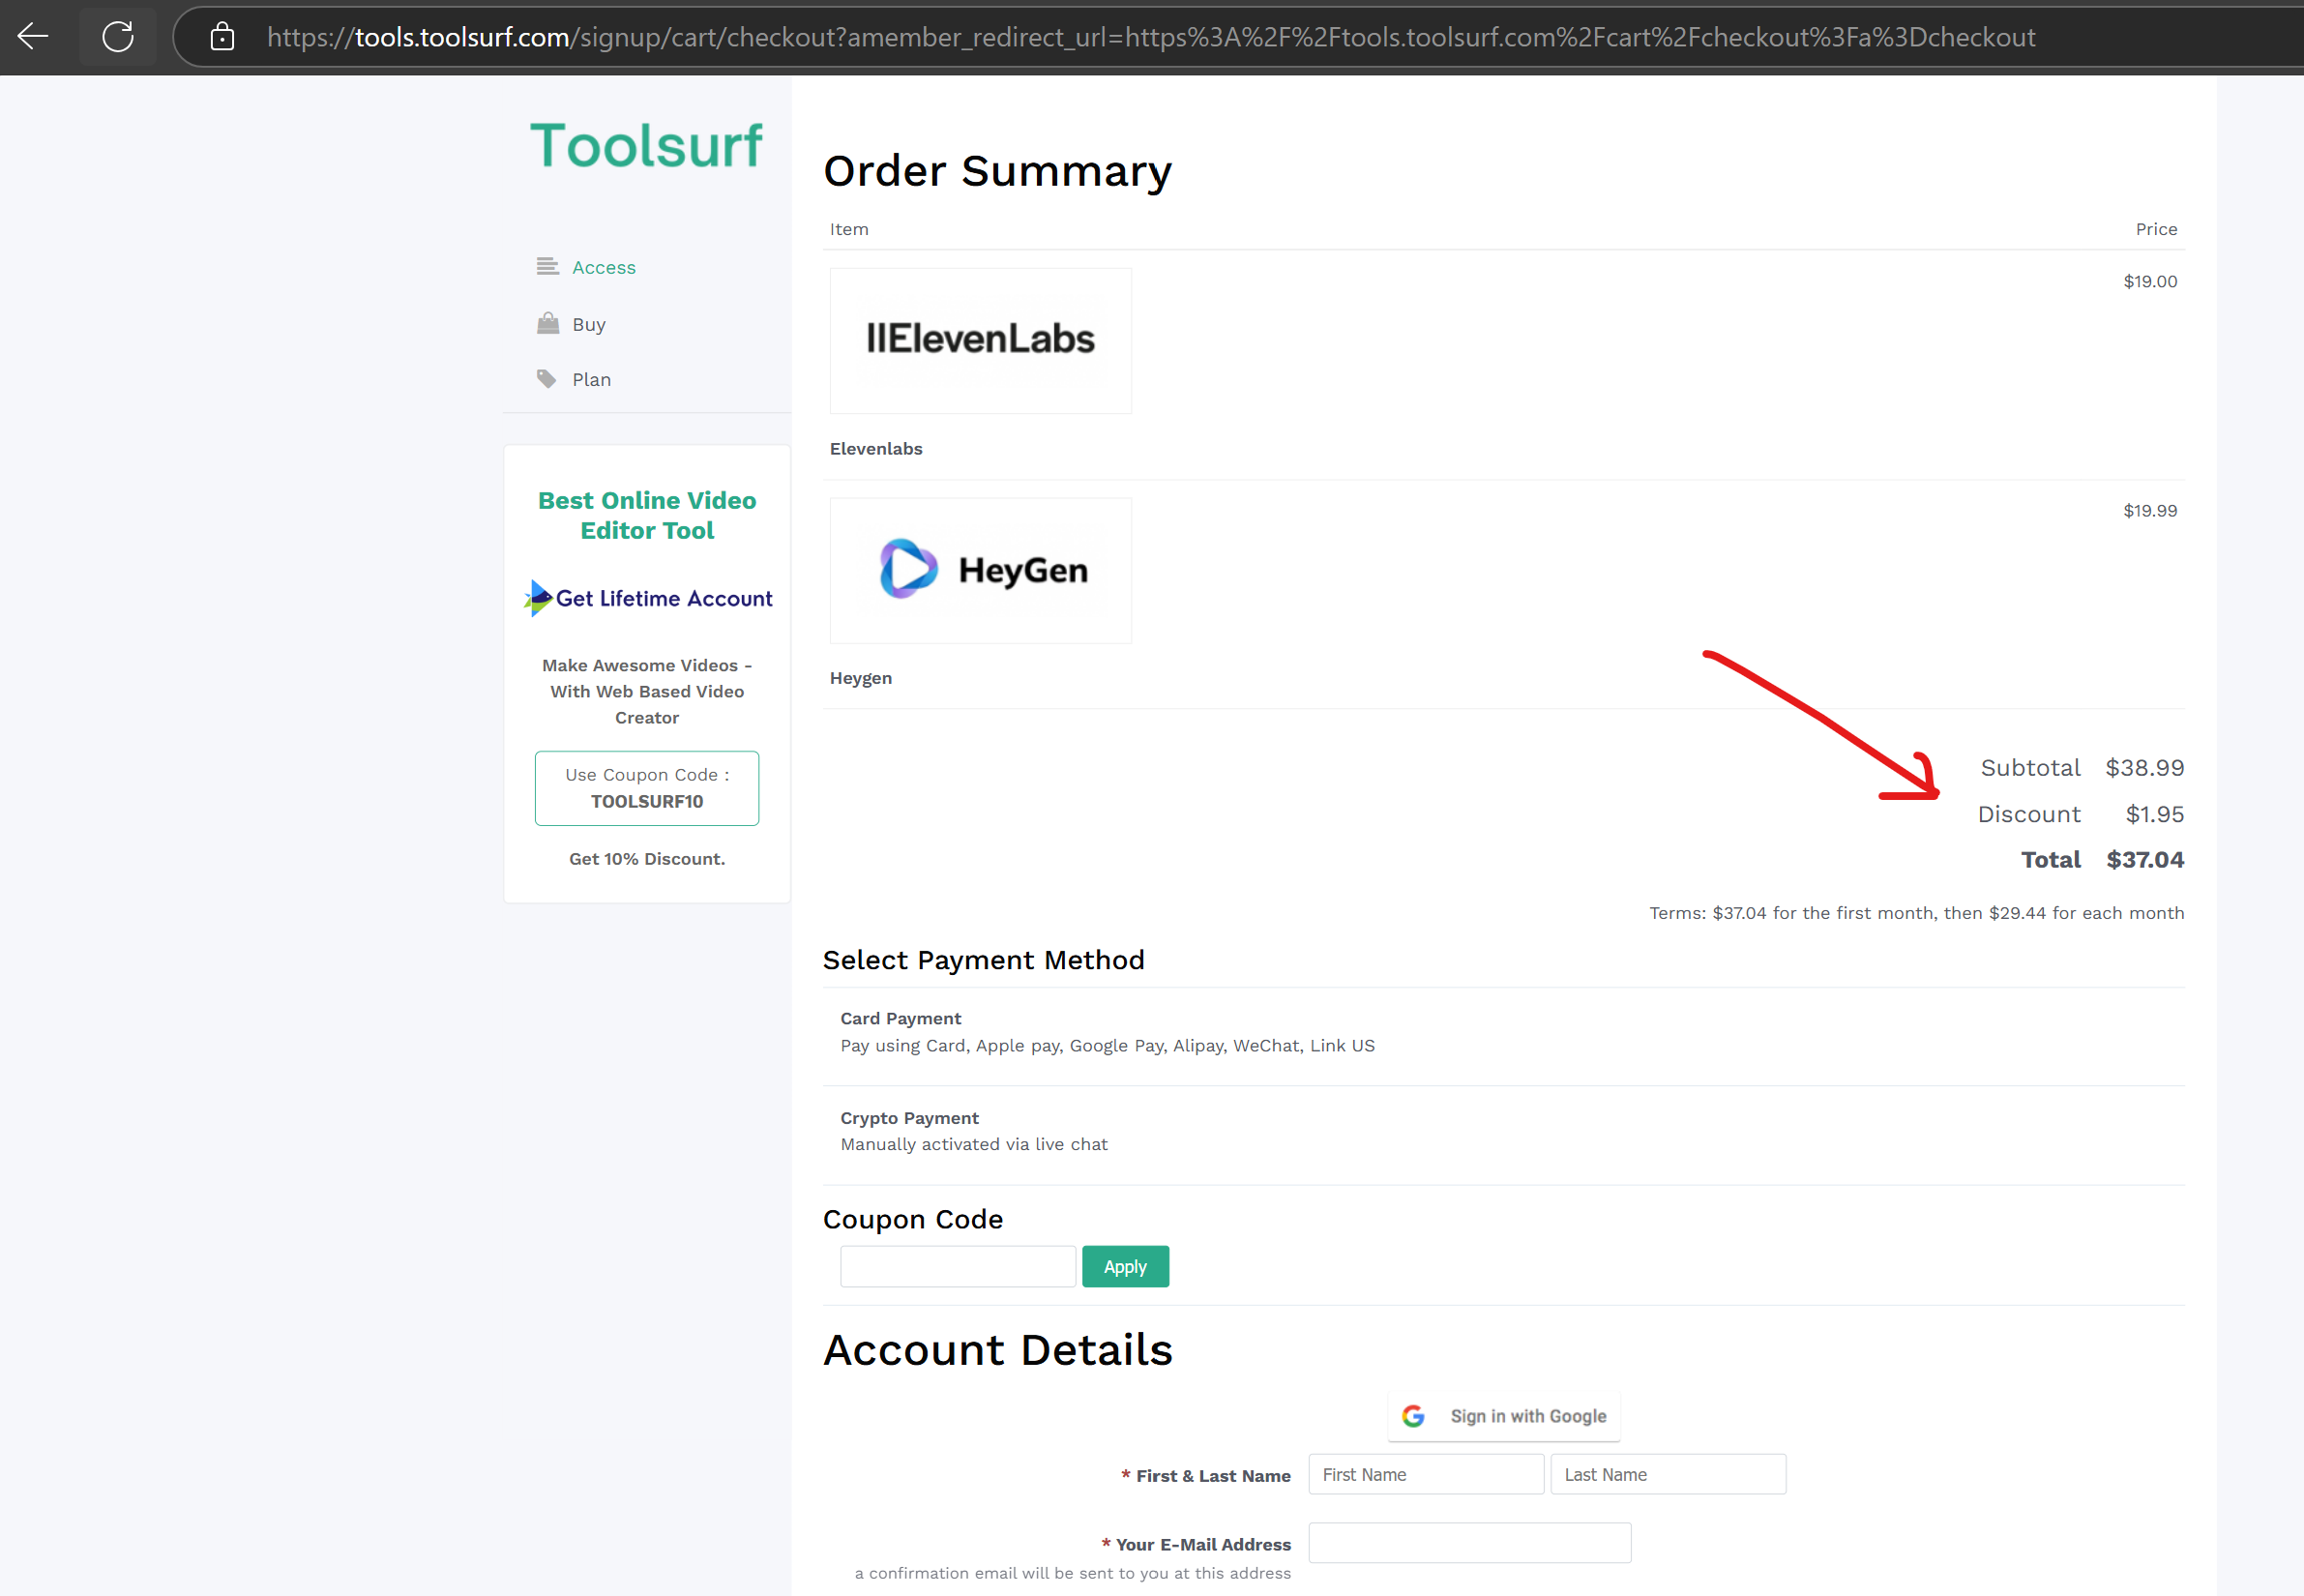The height and width of the screenshot is (1596, 2304).
Task: Select the TOOLSURF10 coupon code box
Action: pyautogui.click(x=647, y=788)
